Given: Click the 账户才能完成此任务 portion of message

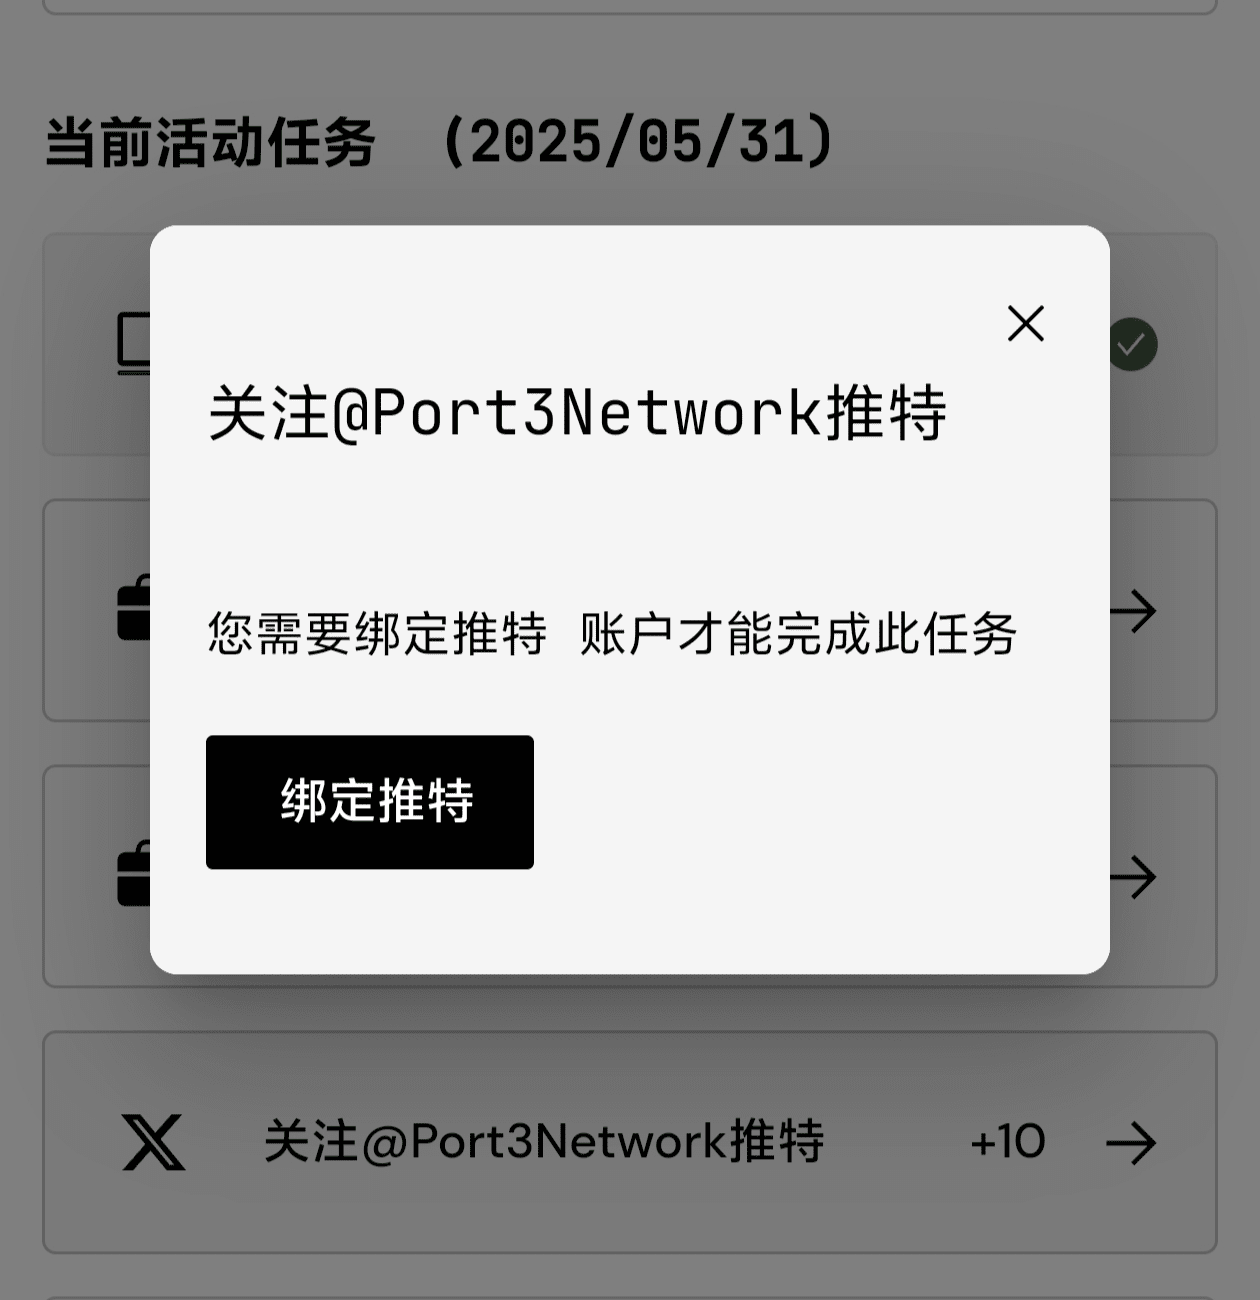Looking at the screenshot, I should pos(798,633).
